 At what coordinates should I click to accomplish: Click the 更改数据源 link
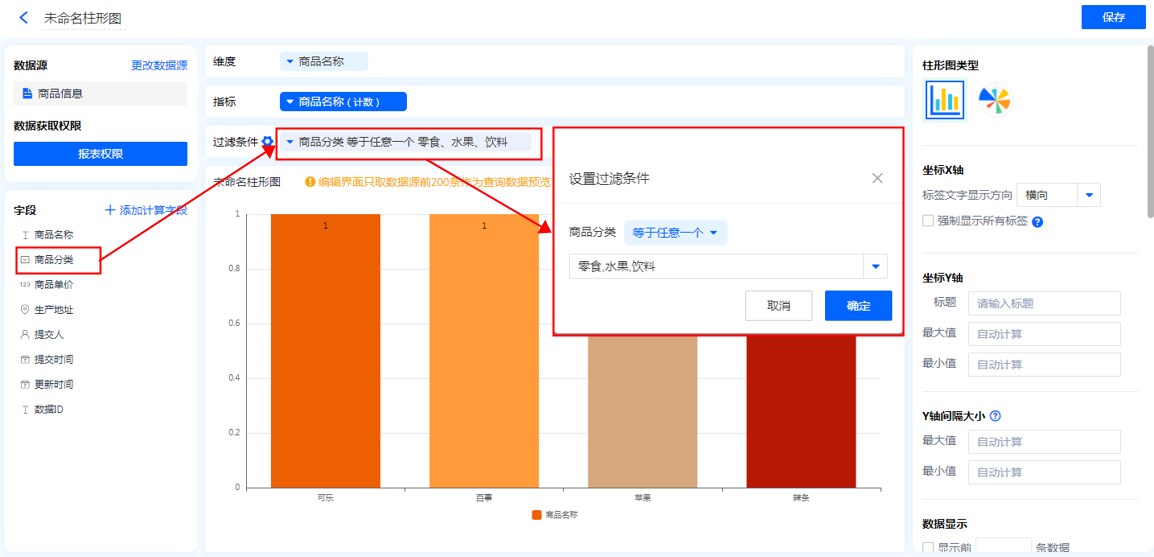(159, 65)
